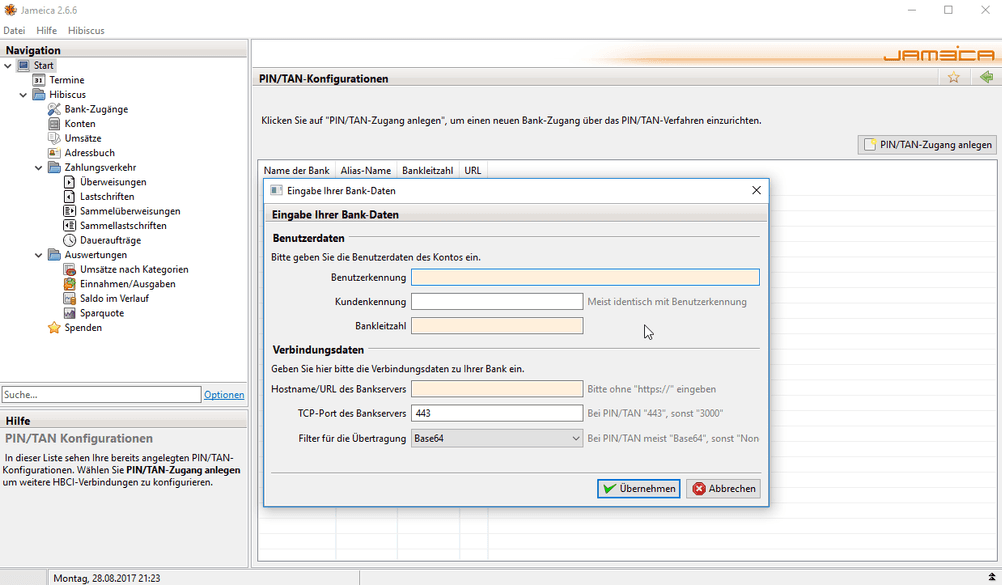
Task: Collapse the Zahlungsverkehr tree node
Action: pyautogui.click(x=38, y=168)
